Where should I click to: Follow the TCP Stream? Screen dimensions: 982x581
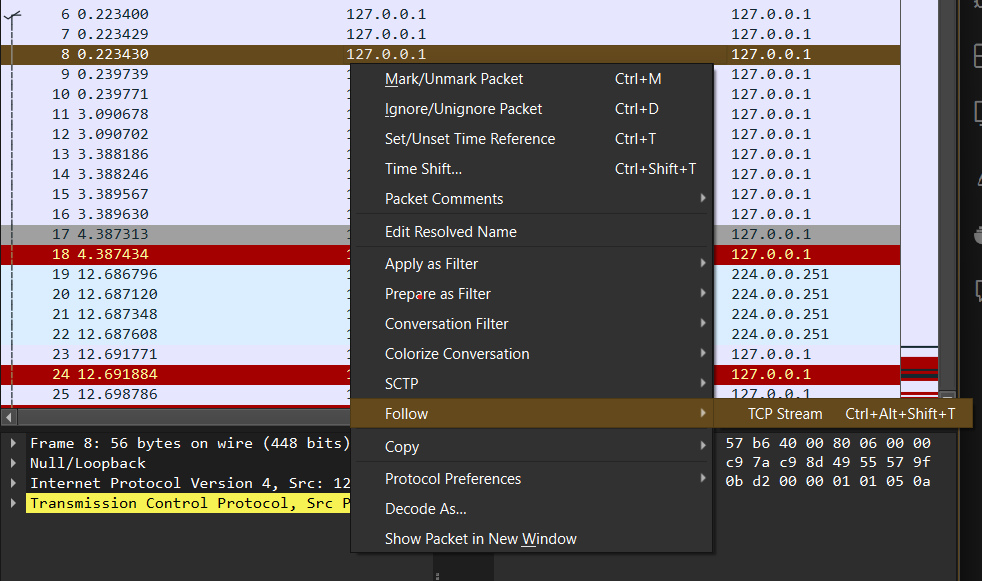[785, 414]
